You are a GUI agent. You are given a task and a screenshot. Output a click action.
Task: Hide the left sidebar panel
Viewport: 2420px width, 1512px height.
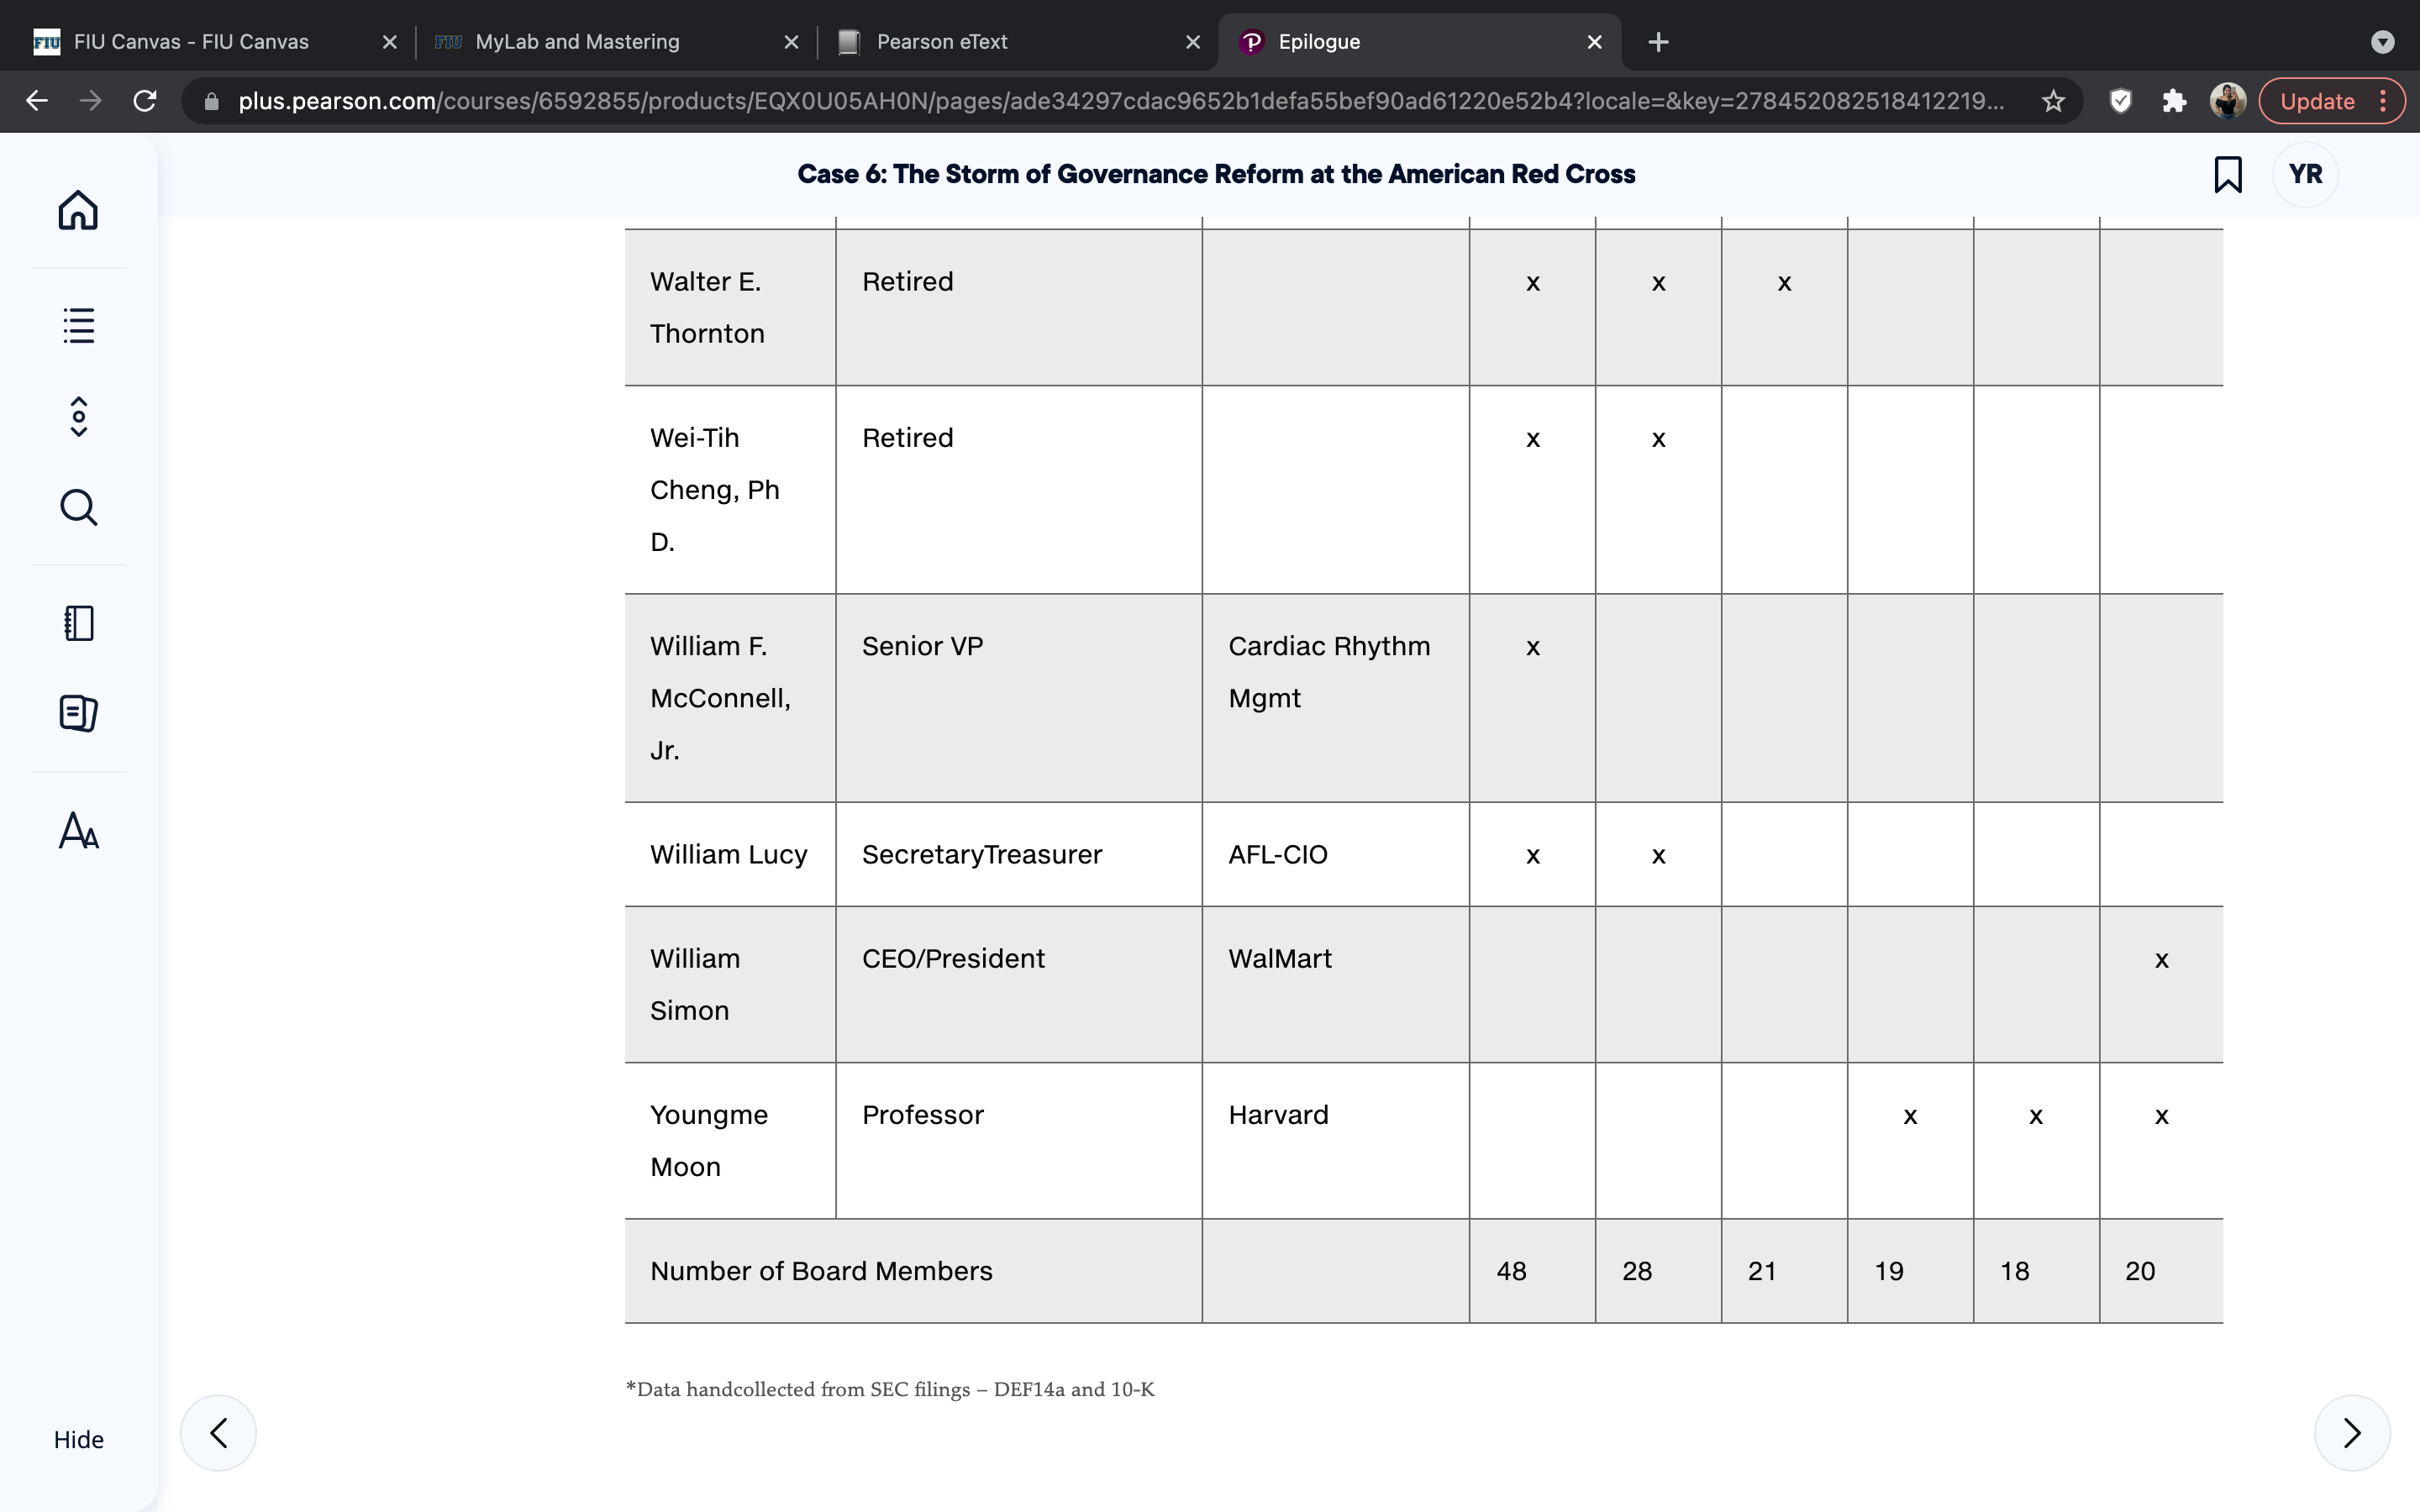coord(78,1439)
